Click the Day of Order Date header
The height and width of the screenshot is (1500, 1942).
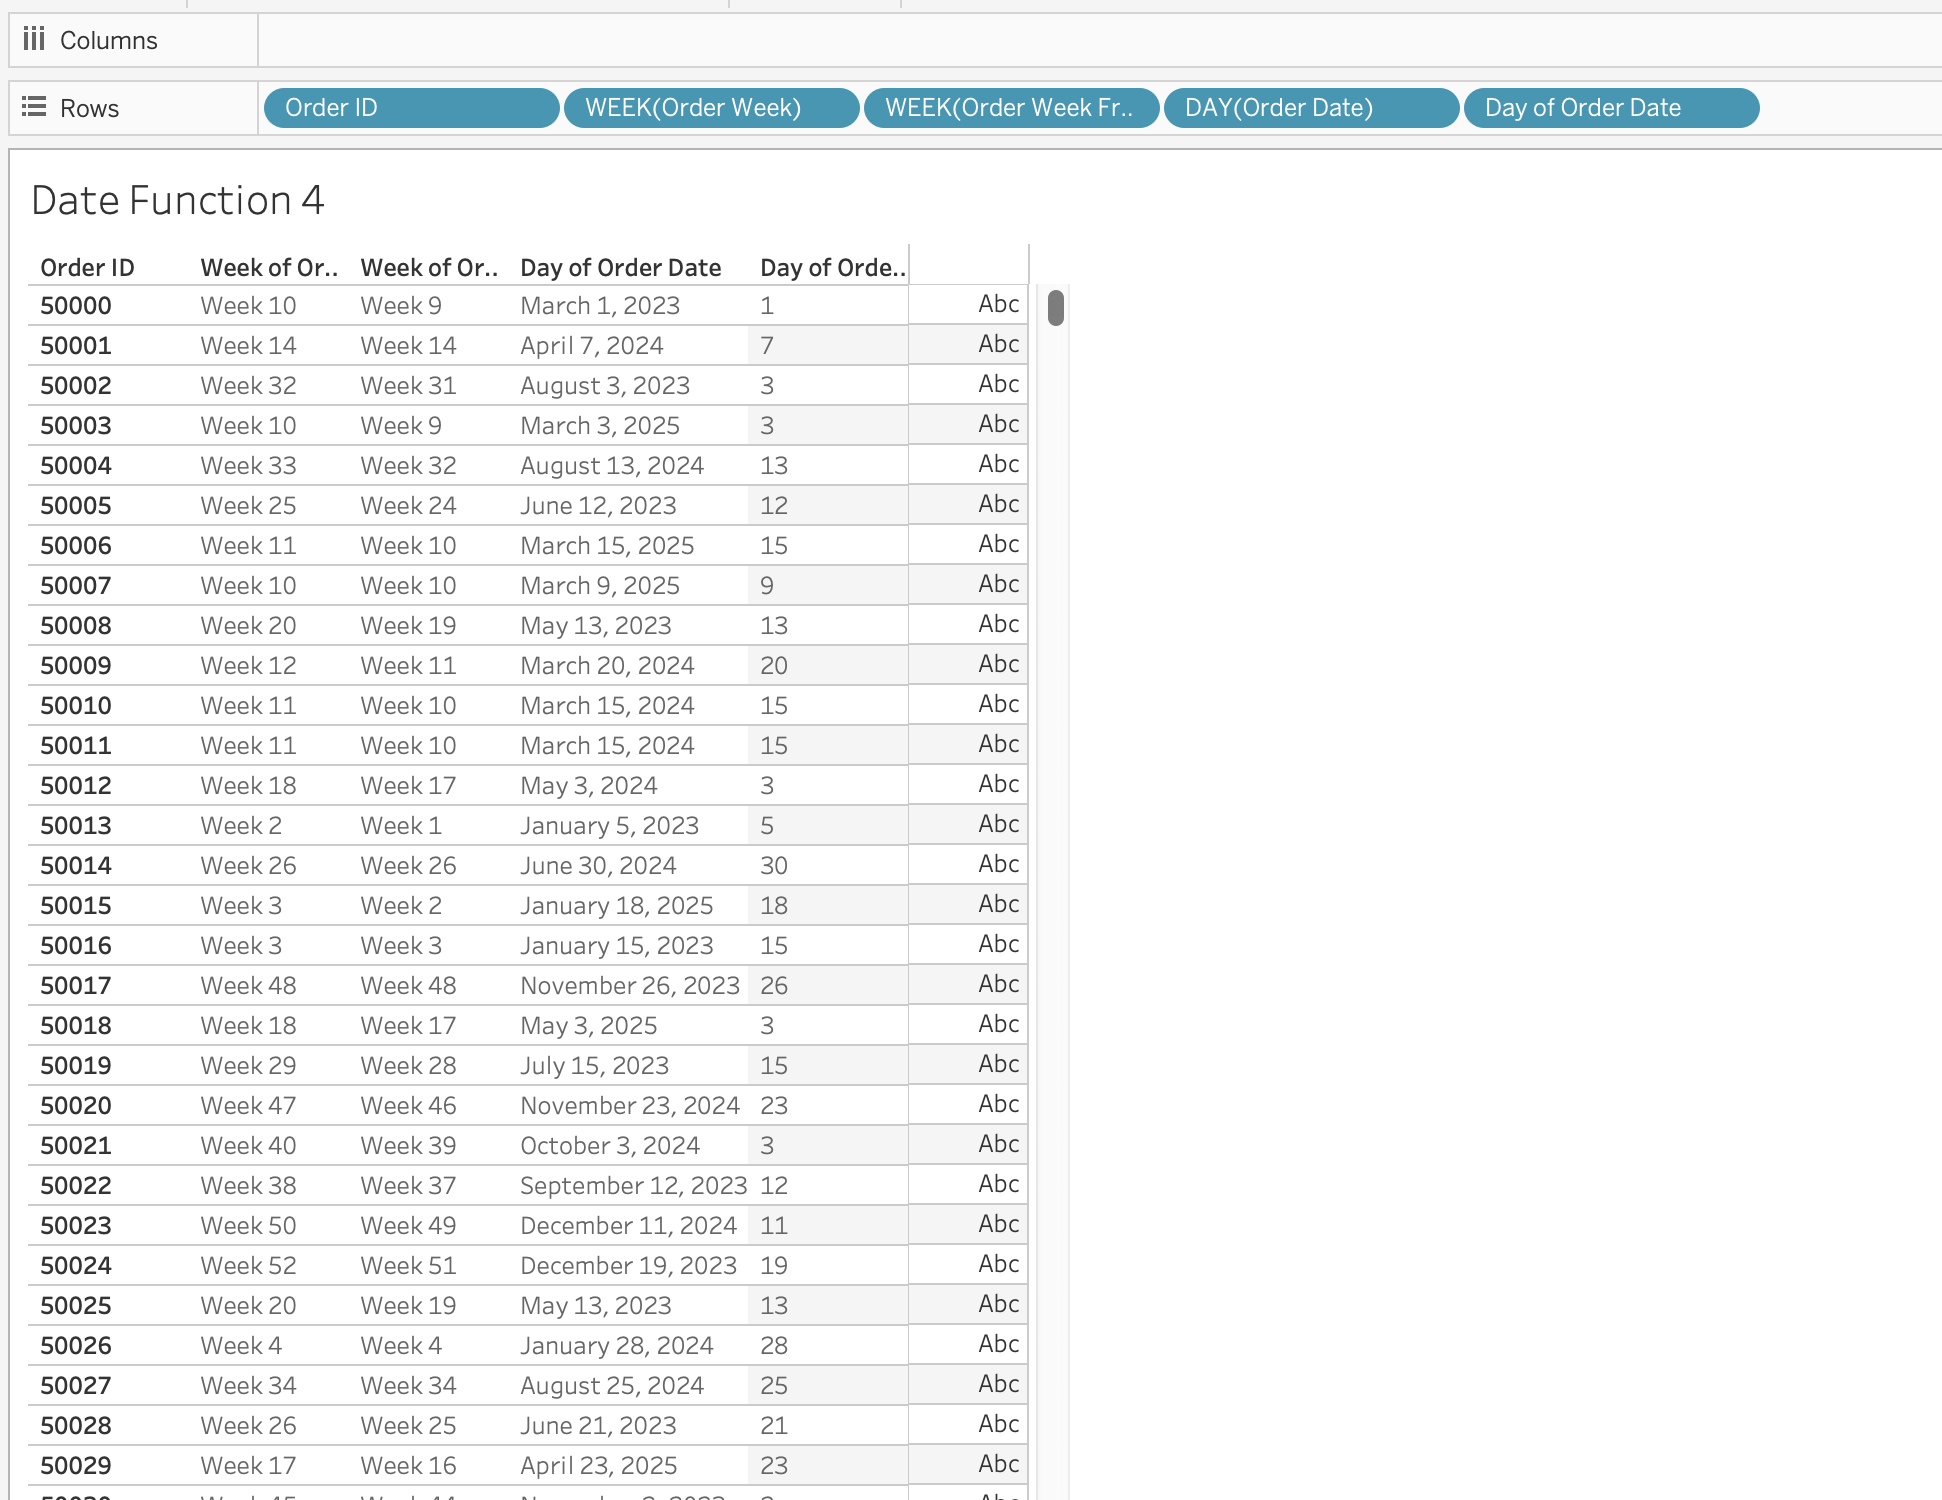pyautogui.click(x=620, y=268)
